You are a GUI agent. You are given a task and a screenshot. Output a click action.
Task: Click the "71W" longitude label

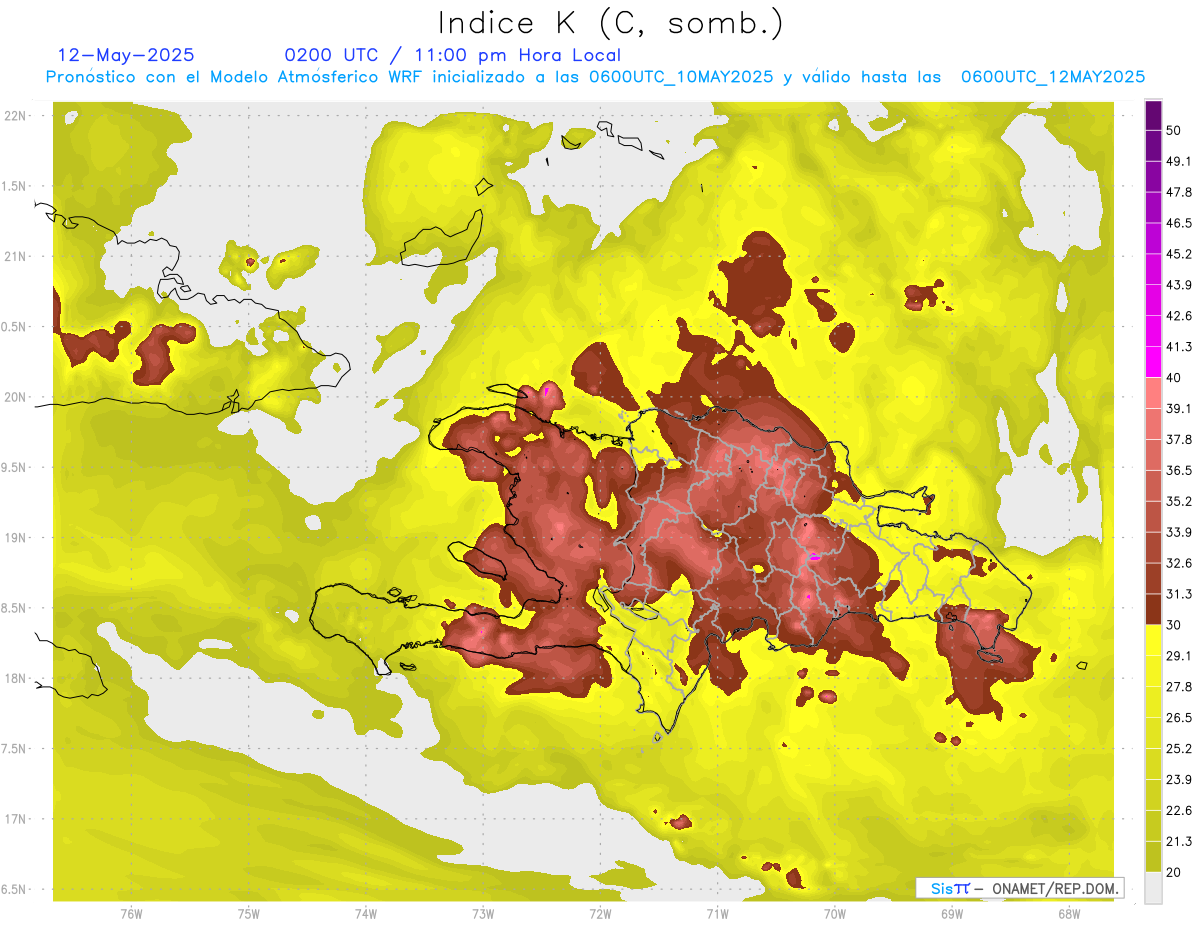(x=717, y=913)
